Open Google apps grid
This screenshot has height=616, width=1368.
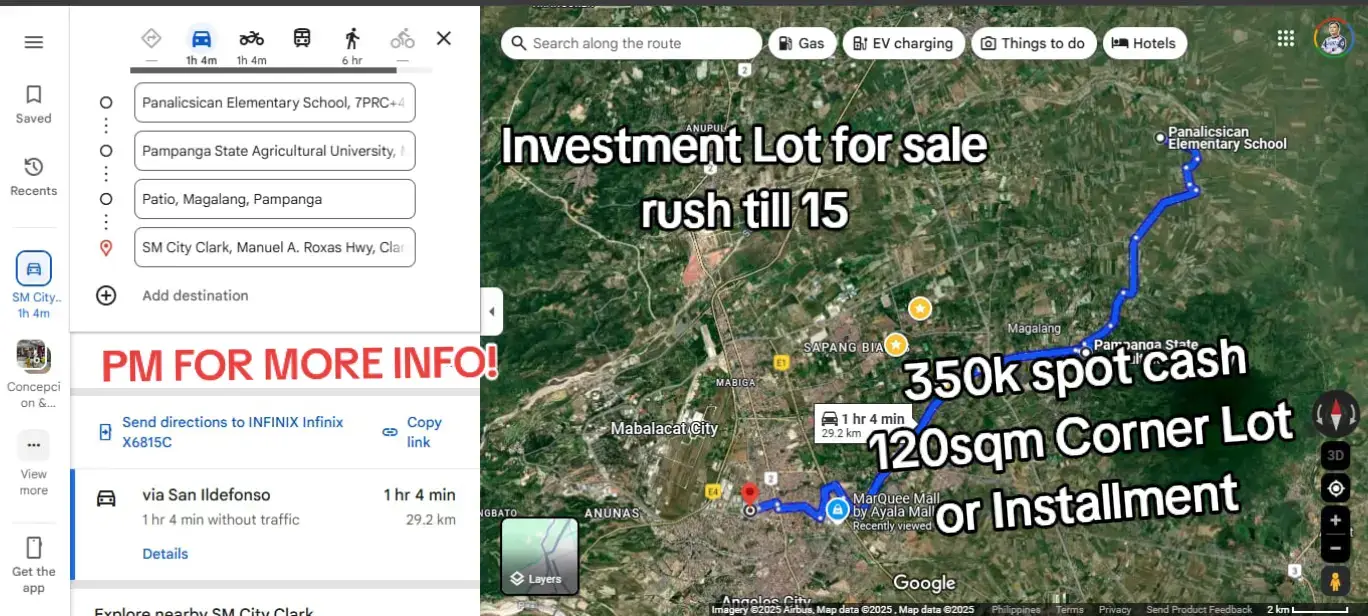(1286, 38)
